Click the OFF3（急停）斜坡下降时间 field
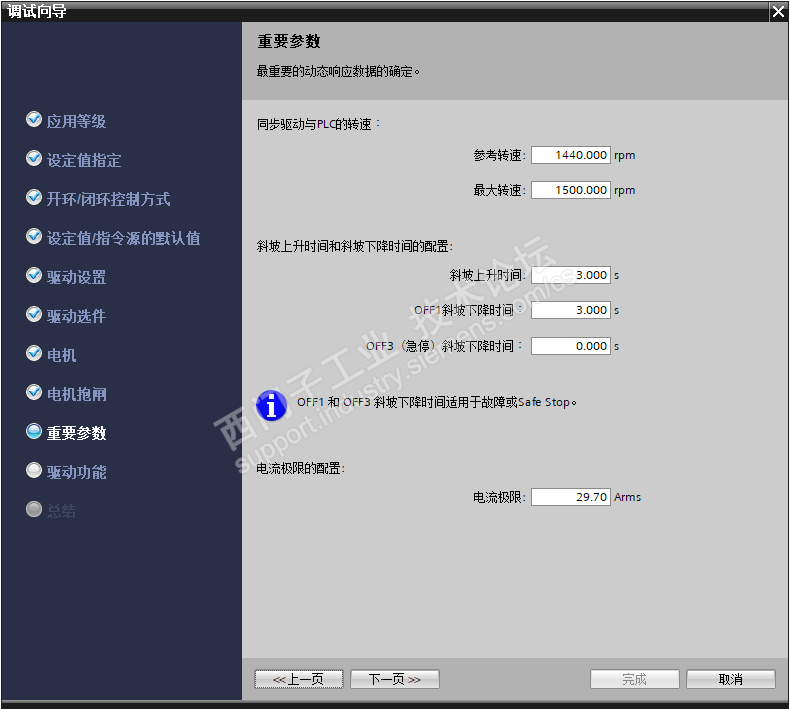Image resolution: width=790 pixels, height=710 pixels. click(x=571, y=346)
